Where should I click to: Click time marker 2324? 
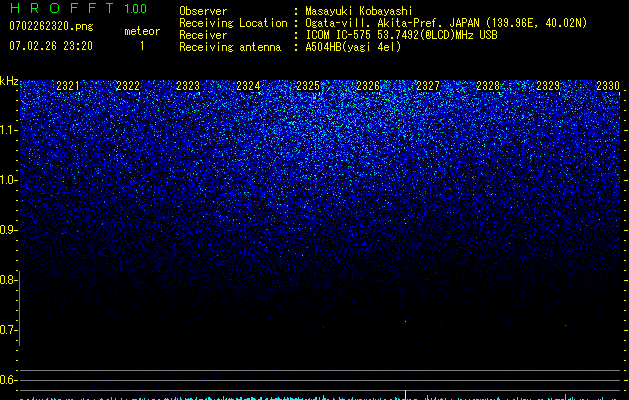pyautogui.click(x=248, y=86)
